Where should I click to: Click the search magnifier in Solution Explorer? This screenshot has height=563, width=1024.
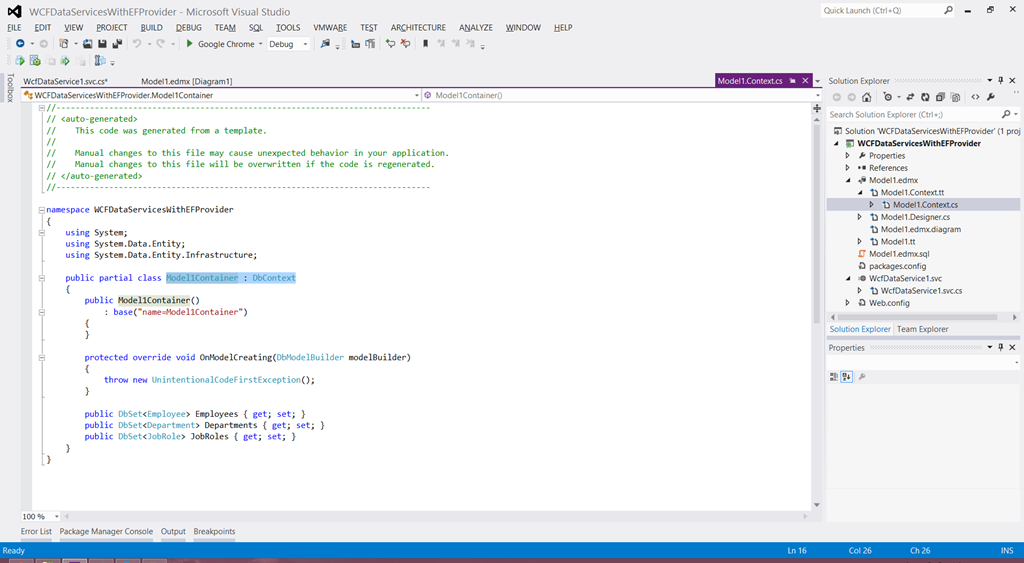1006,114
